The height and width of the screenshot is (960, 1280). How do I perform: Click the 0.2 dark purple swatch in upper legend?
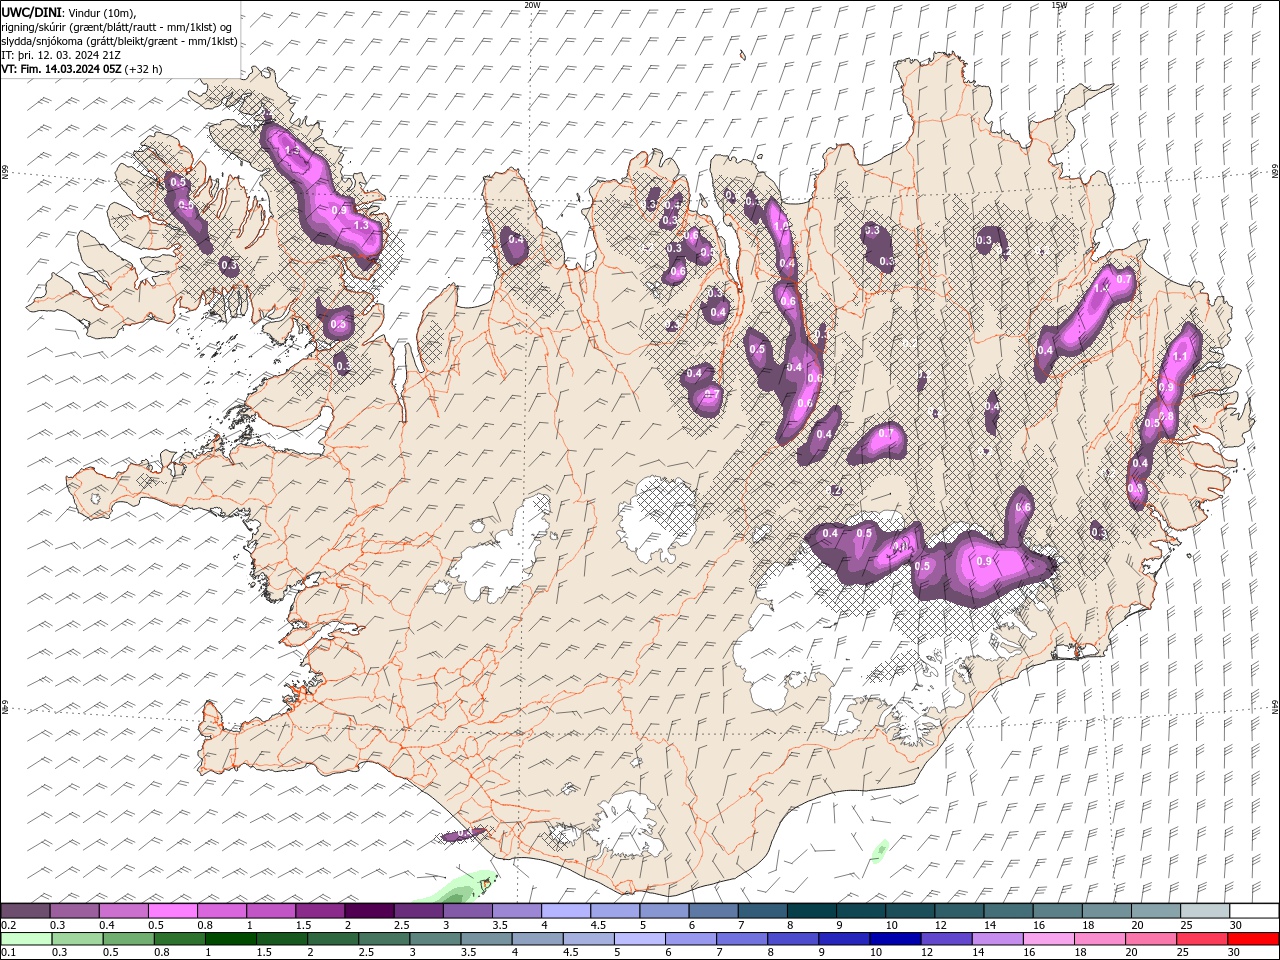click(x=25, y=911)
